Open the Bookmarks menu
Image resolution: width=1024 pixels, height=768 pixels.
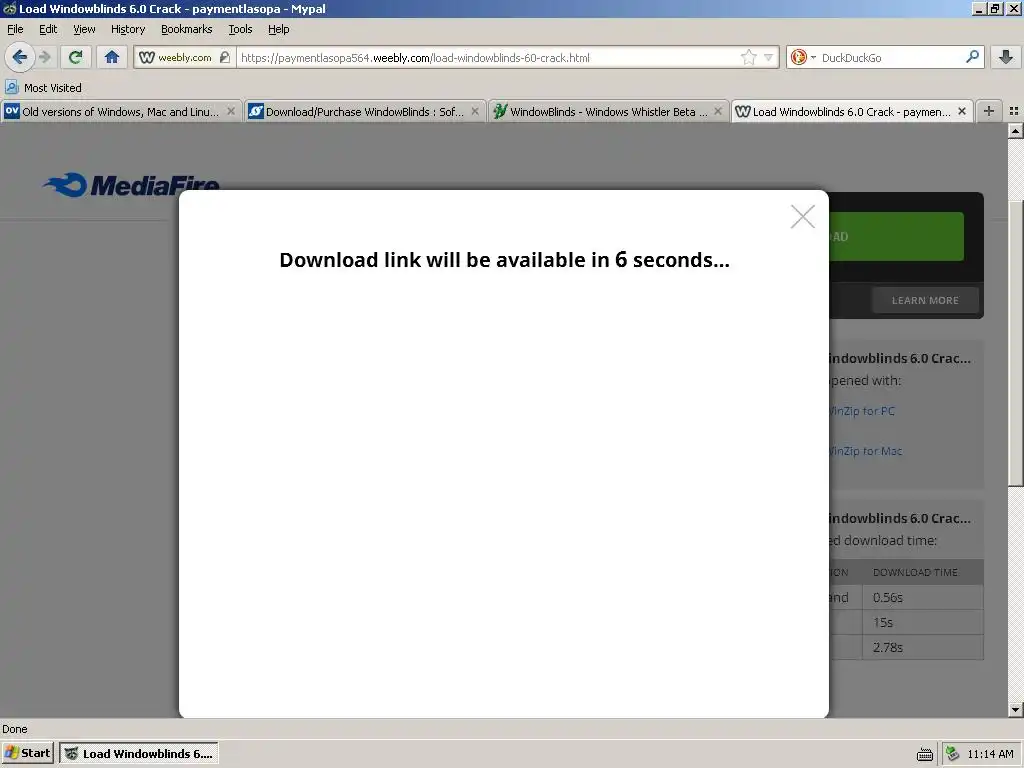[x=187, y=29]
